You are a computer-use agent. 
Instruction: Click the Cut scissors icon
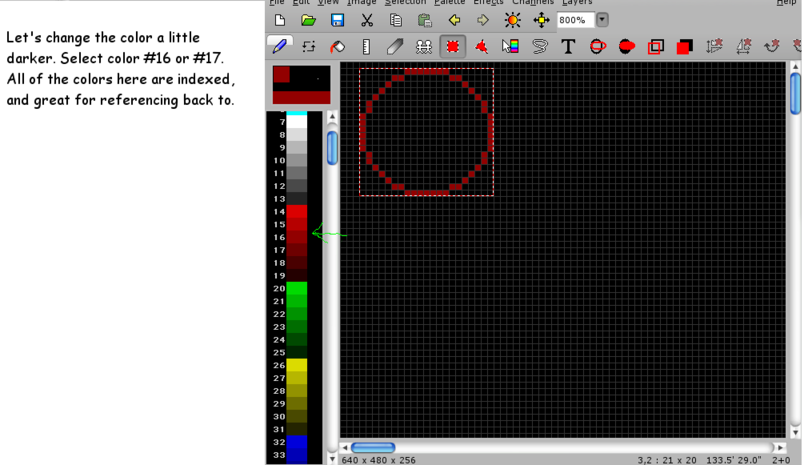point(367,20)
